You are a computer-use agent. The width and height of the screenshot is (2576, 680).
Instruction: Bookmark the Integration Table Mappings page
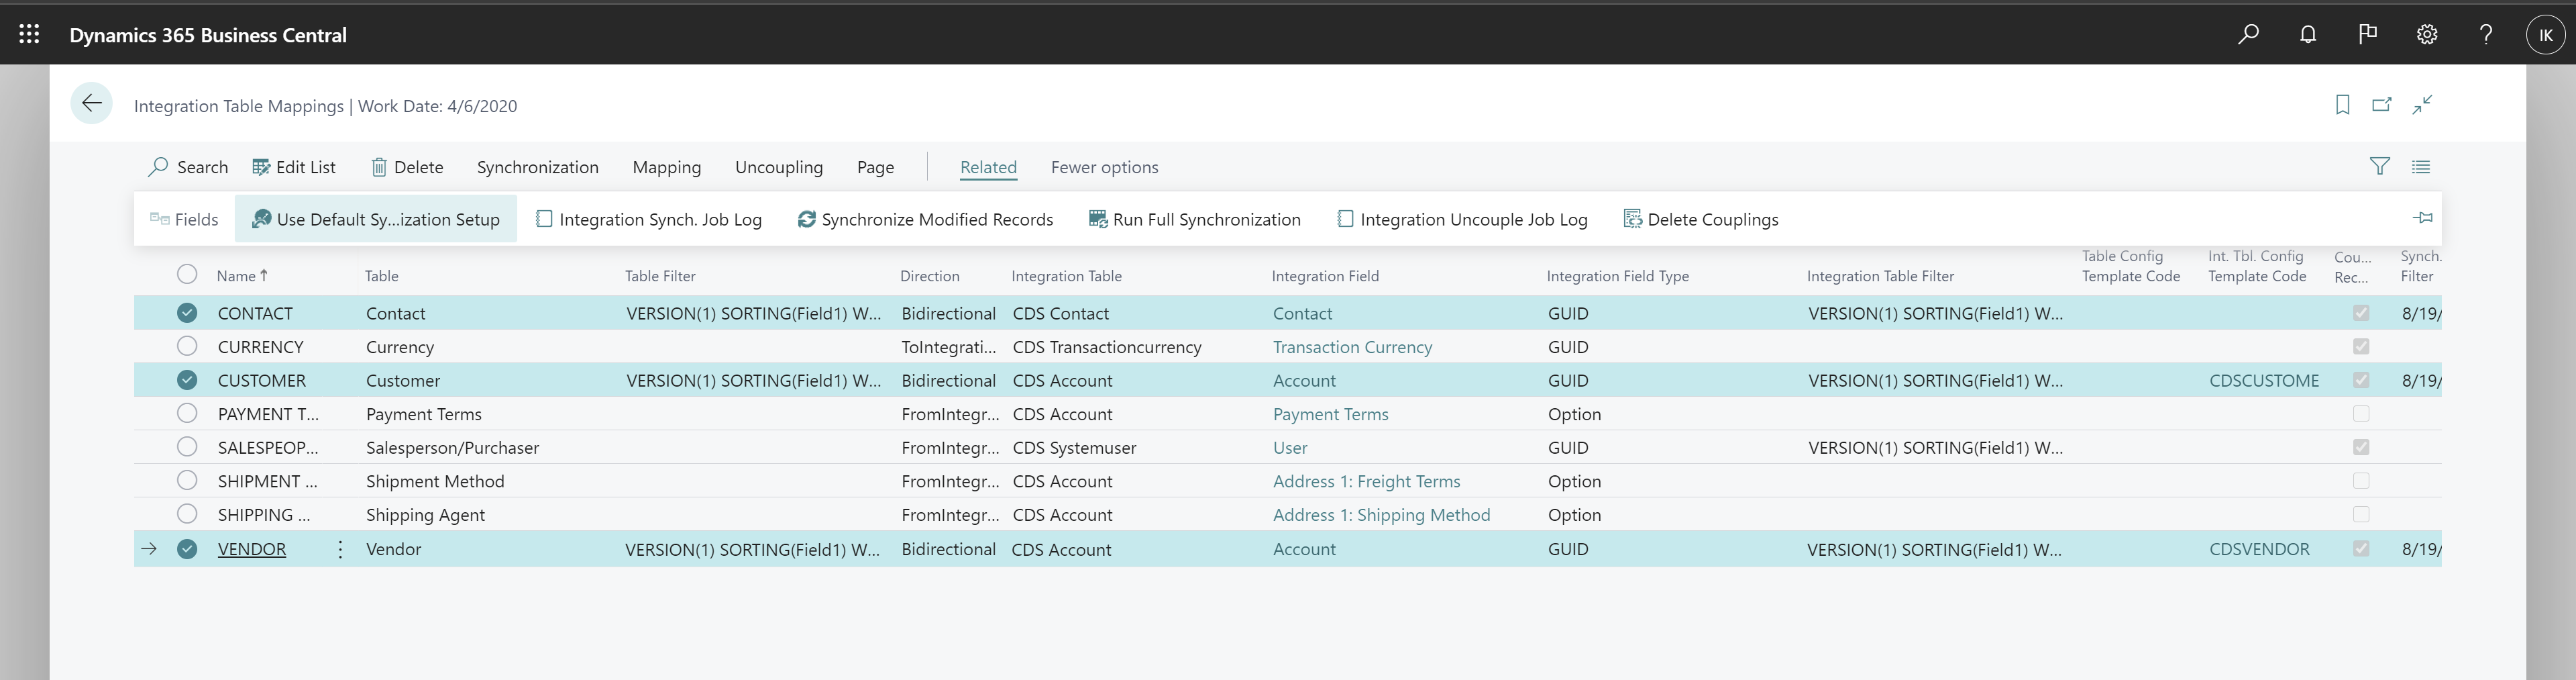click(x=2342, y=104)
